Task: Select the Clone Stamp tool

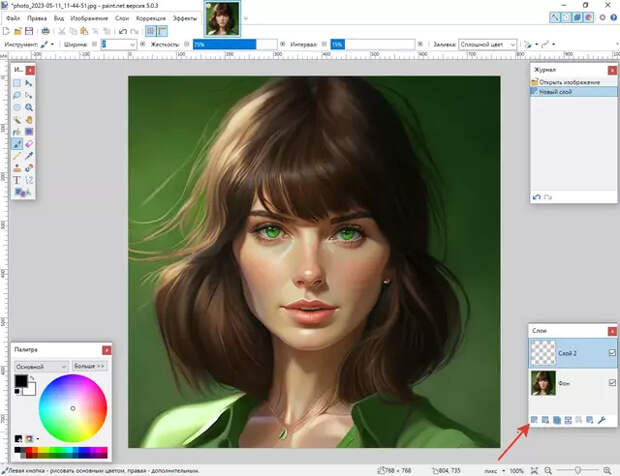Action: (x=17, y=168)
